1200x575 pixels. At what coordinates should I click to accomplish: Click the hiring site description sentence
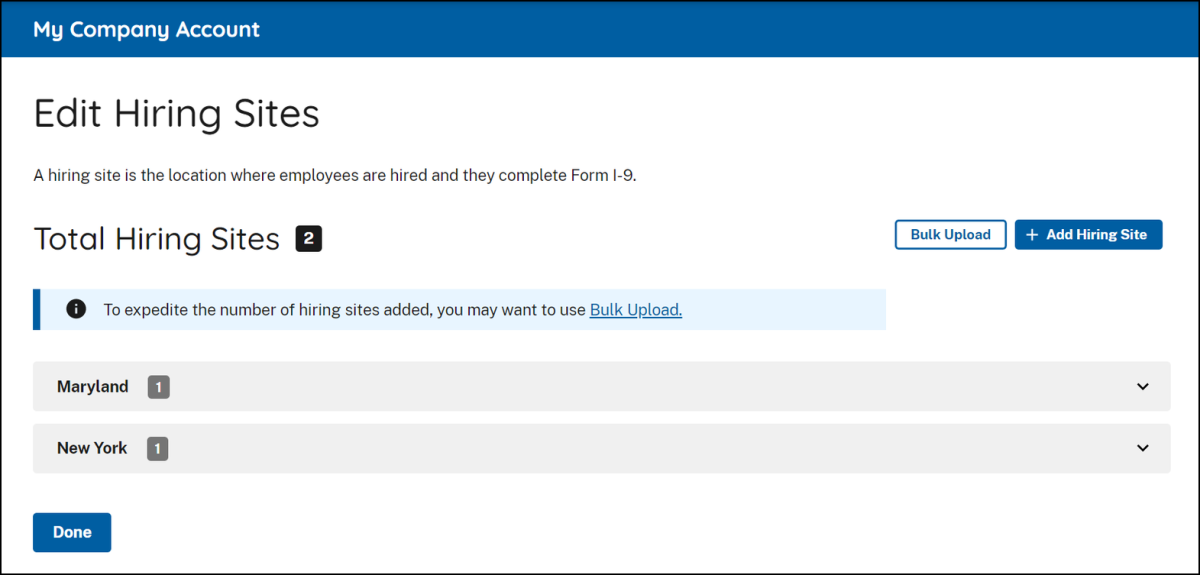point(335,175)
